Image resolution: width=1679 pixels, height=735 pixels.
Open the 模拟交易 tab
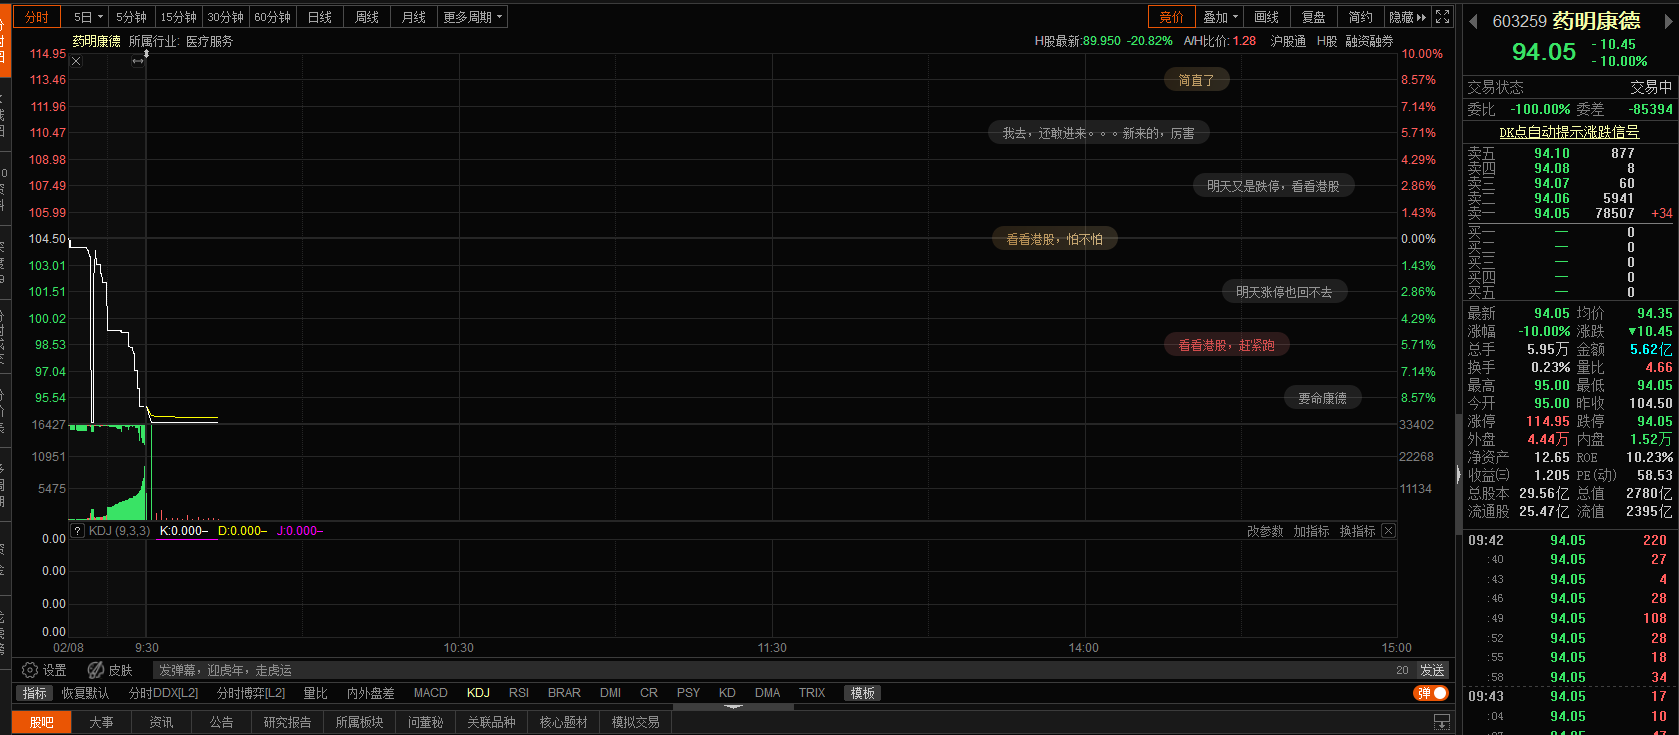tap(636, 722)
